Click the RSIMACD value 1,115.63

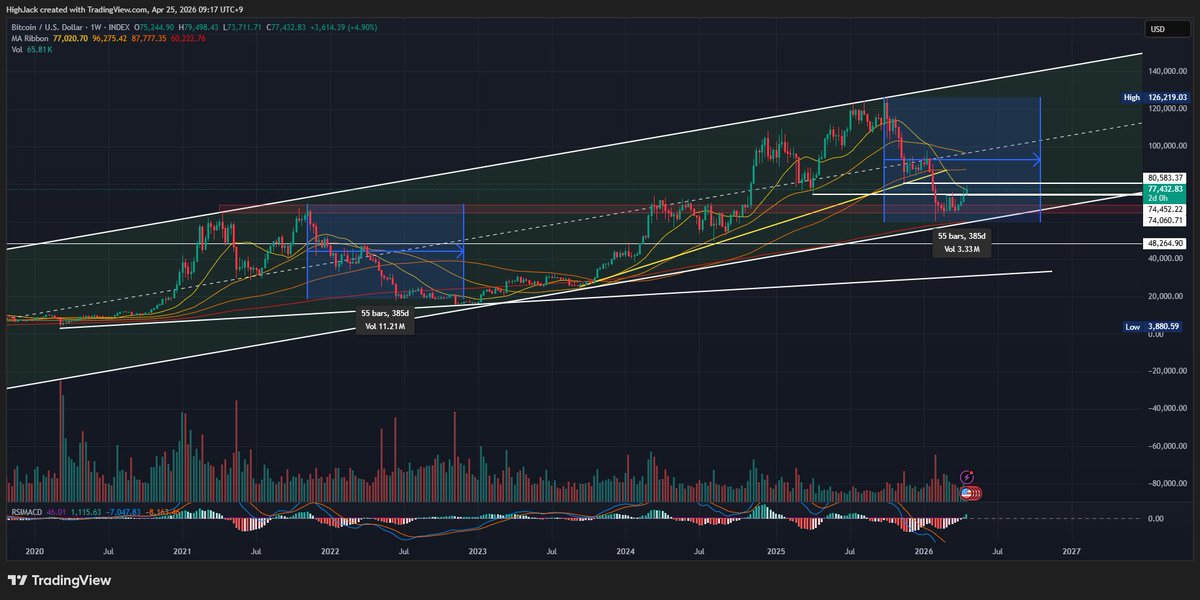(x=87, y=511)
